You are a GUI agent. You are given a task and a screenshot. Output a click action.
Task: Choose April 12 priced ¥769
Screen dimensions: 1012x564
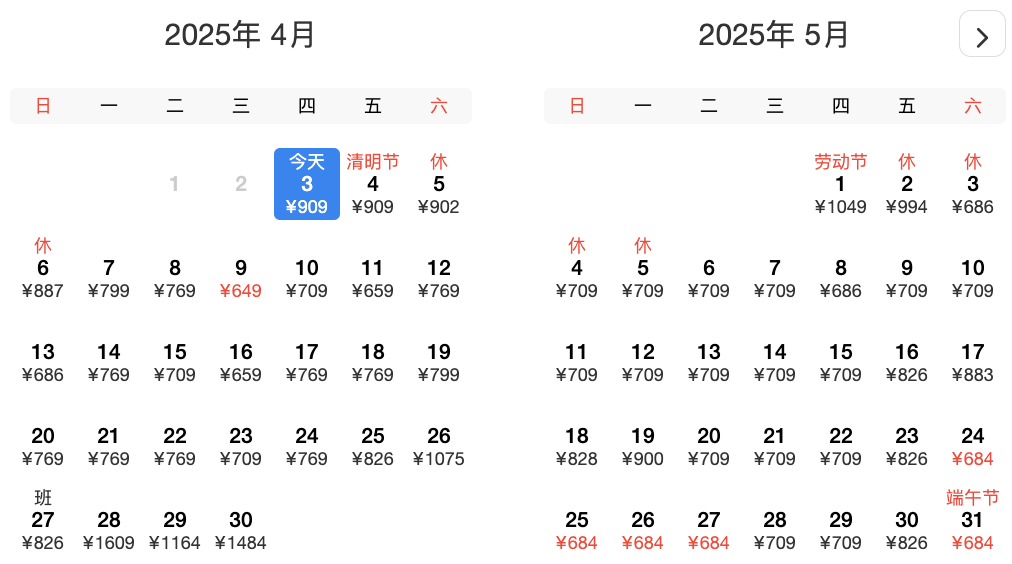click(439, 279)
